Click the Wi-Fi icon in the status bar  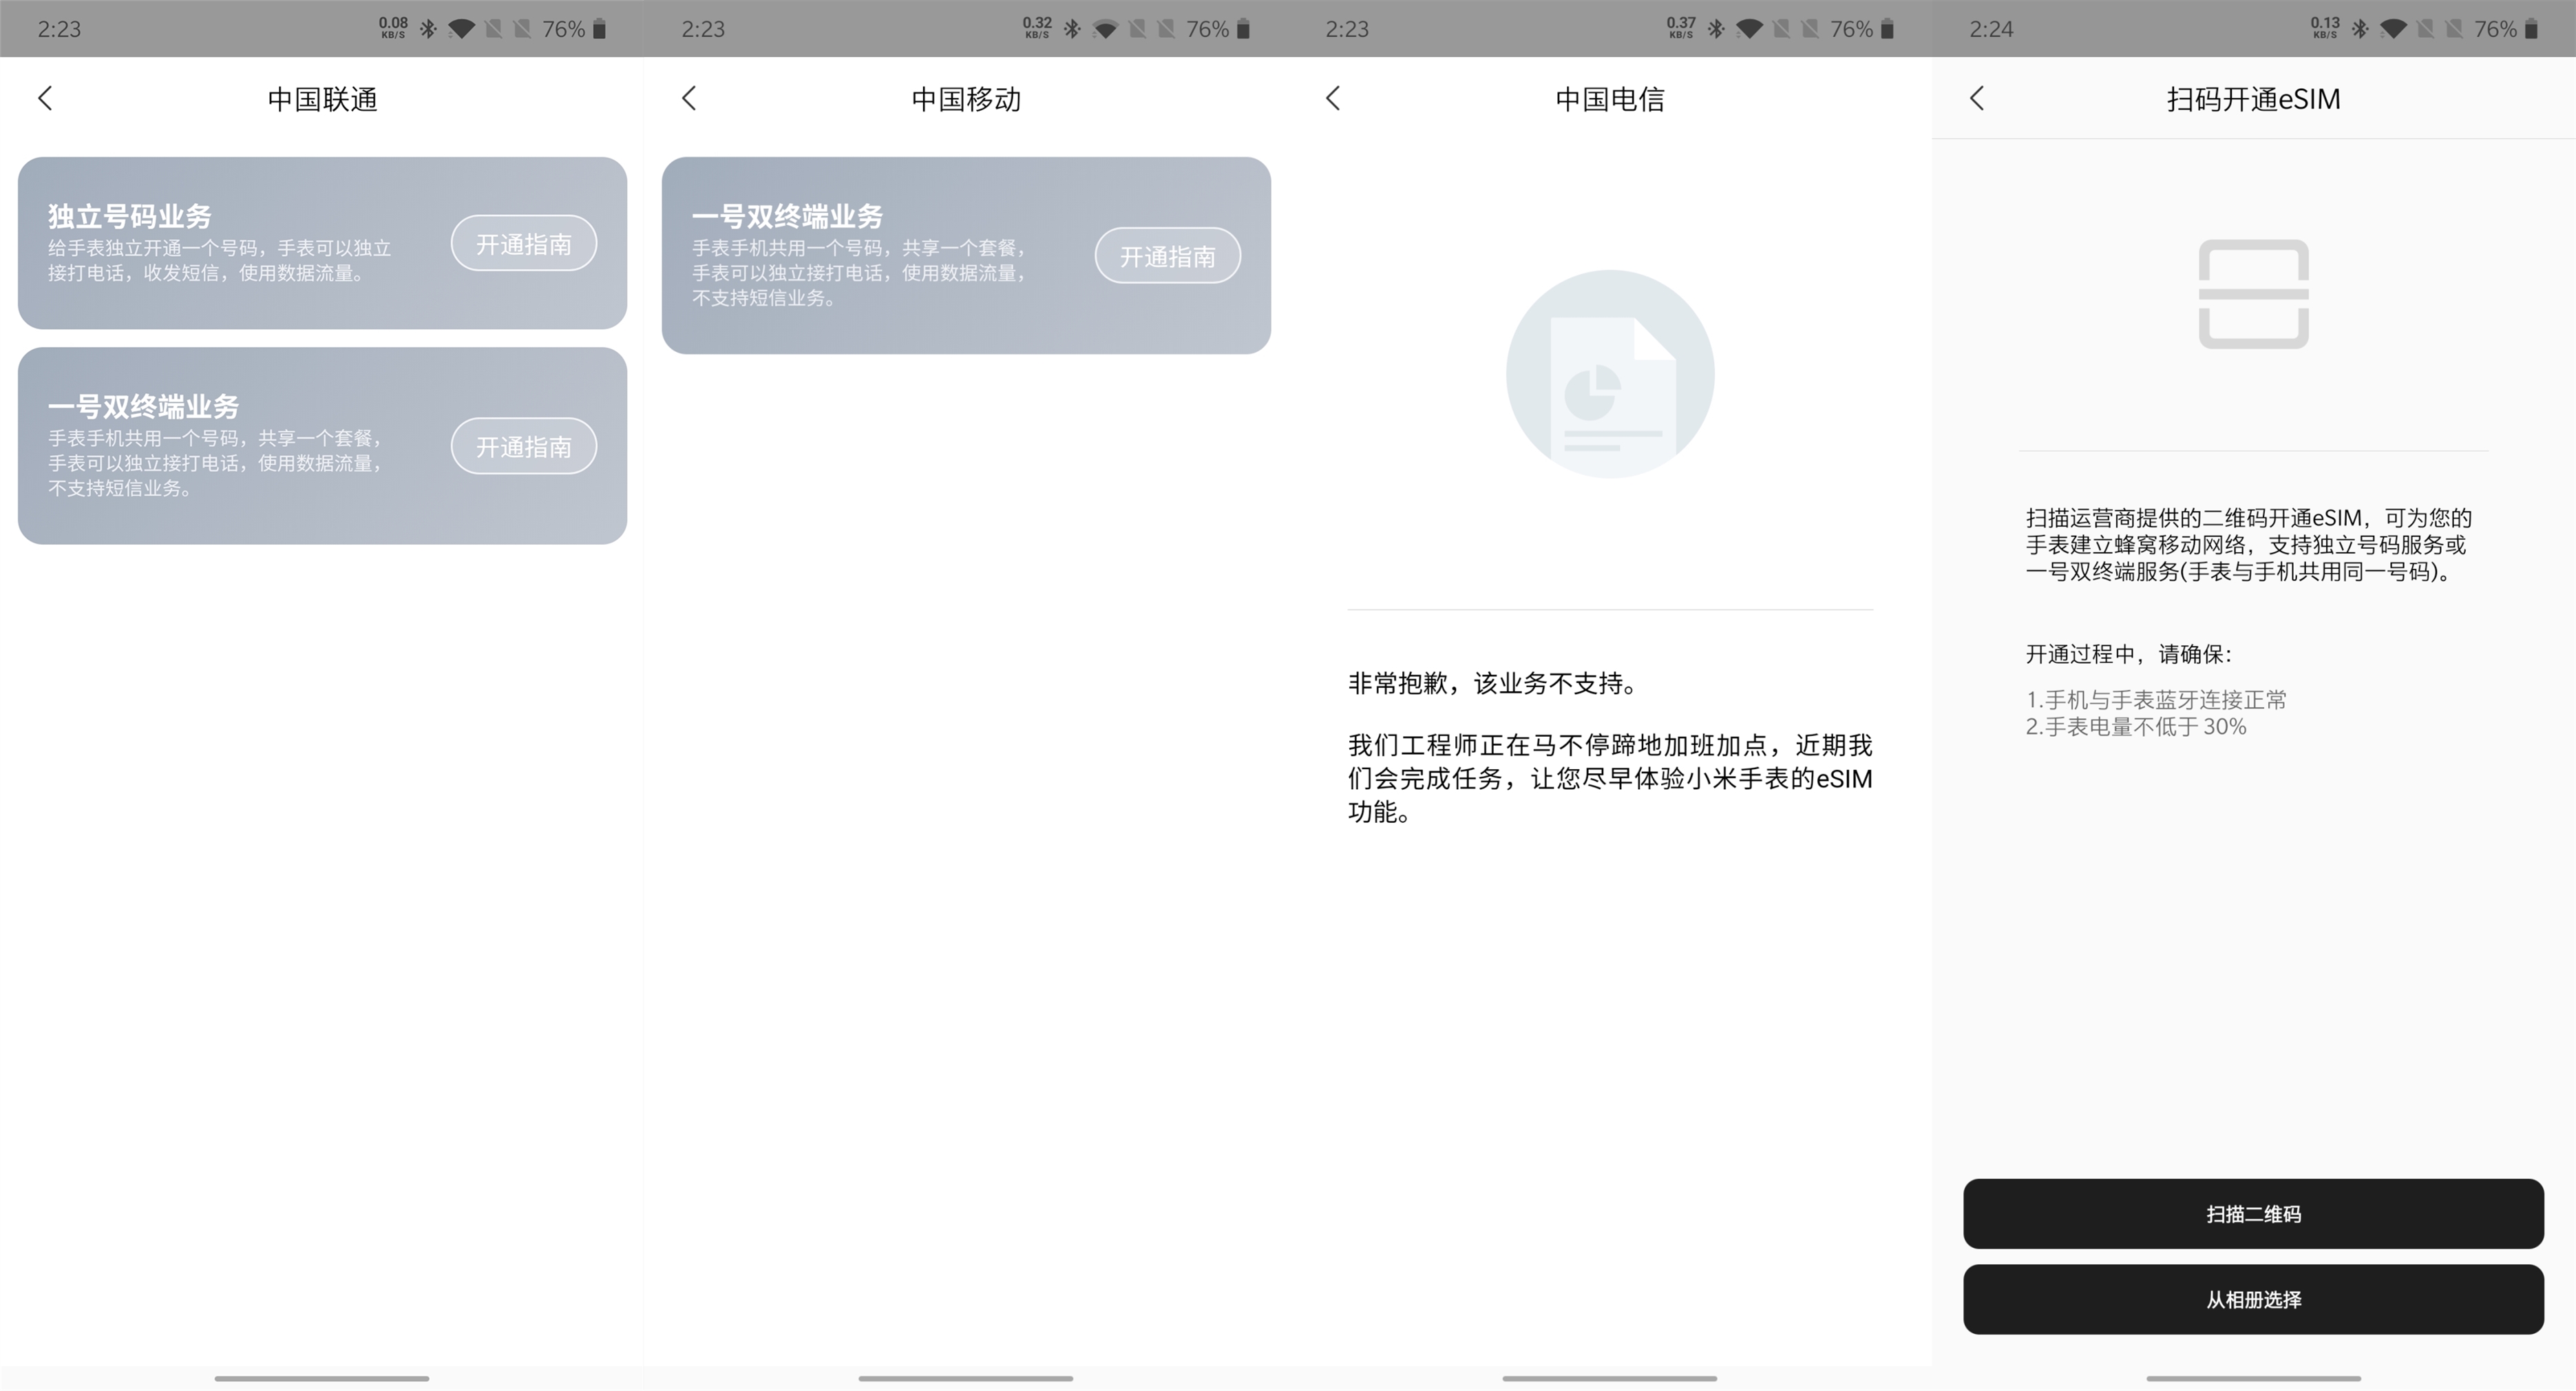click(461, 28)
